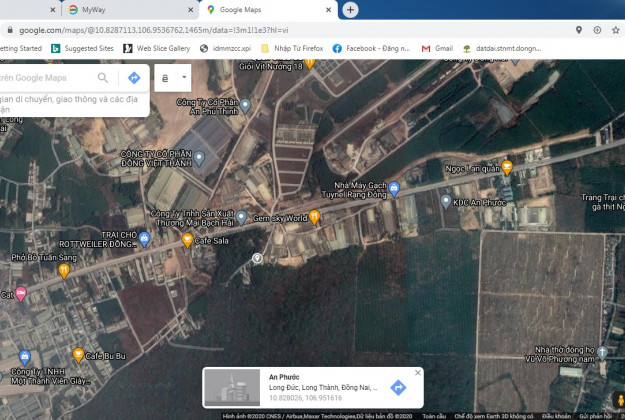
Task: Open the Nhập Từ Firefox bookmarks folder
Action: coord(292,48)
